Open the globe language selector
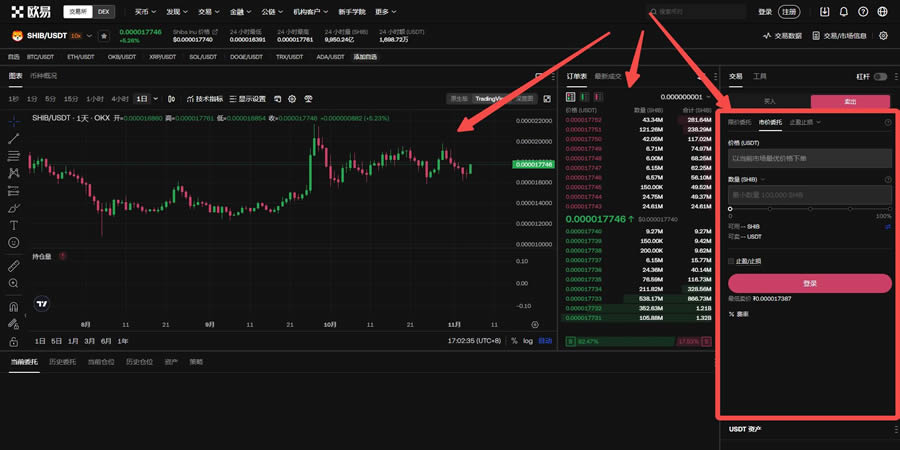The image size is (900, 450). [882, 12]
